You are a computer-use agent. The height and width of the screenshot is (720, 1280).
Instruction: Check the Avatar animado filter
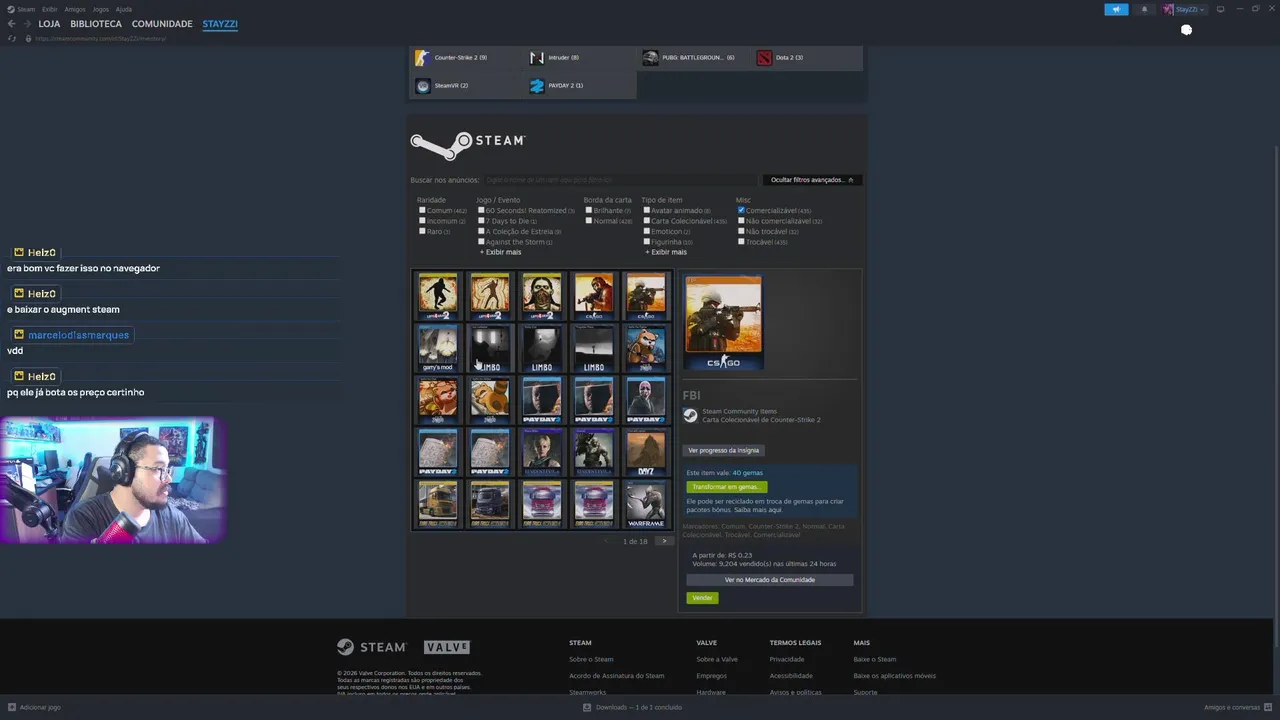[x=647, y=211]
